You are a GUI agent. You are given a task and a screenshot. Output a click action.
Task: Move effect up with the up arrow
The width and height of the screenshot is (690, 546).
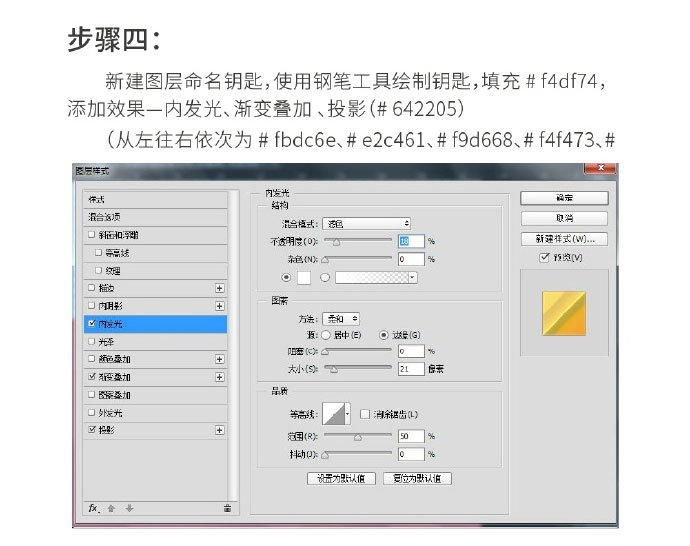pos(111,508)
